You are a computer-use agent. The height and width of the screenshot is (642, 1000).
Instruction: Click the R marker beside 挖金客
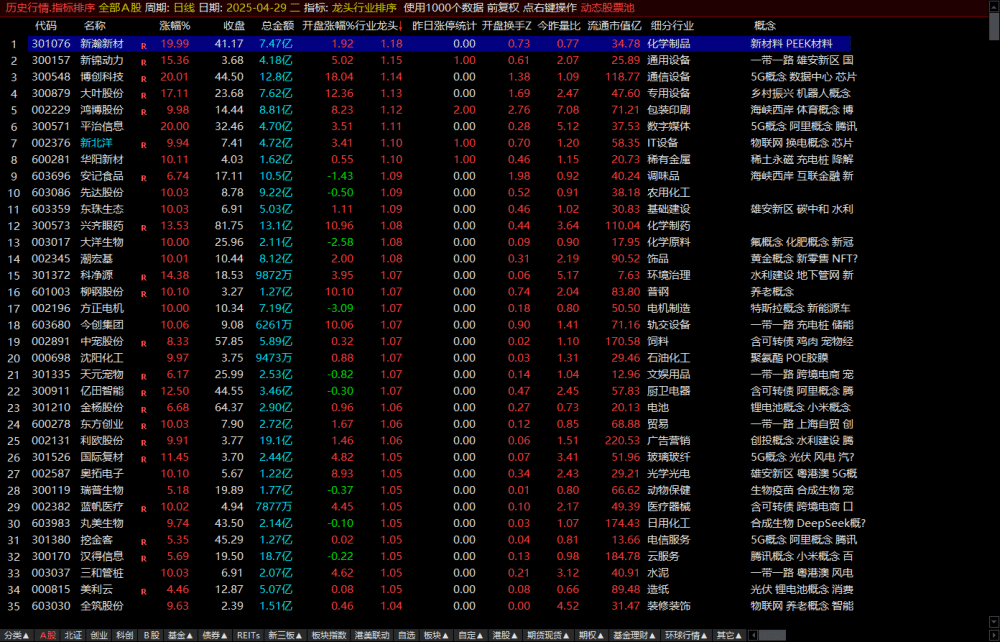pyautogui.click(x=143, y=543)
